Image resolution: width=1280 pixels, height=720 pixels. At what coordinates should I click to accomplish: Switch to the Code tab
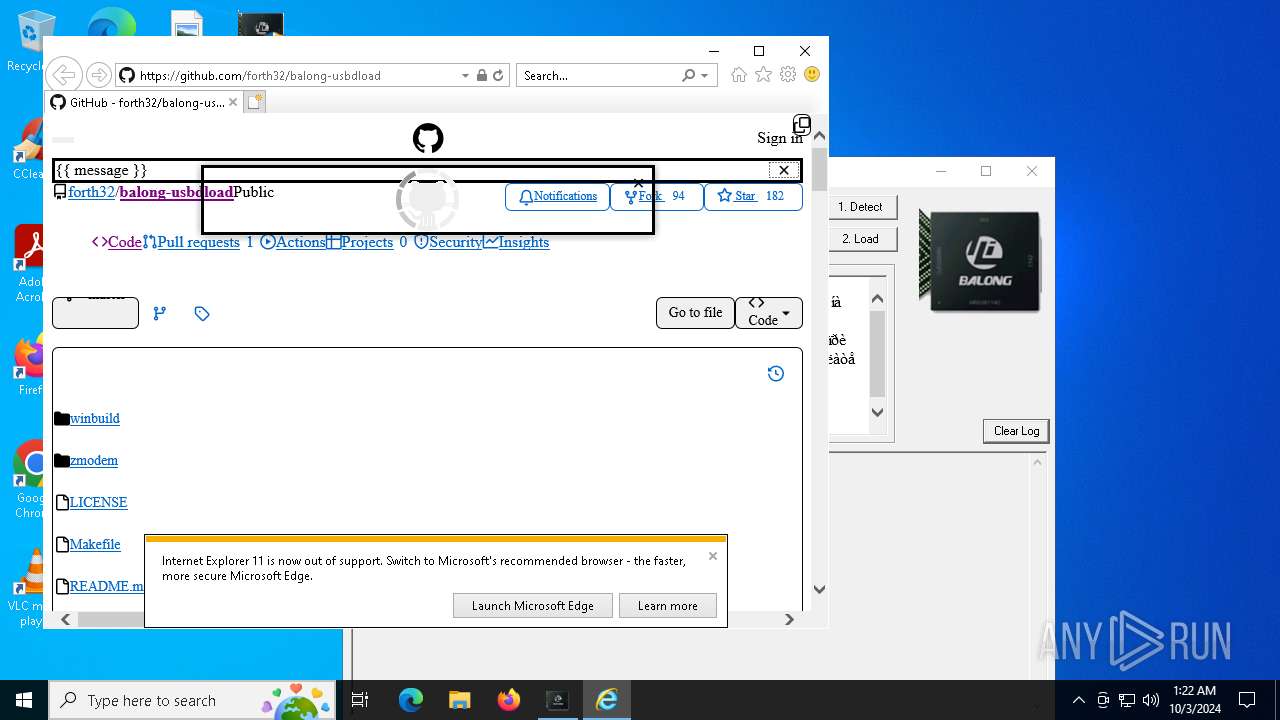[x=117, y=242]
